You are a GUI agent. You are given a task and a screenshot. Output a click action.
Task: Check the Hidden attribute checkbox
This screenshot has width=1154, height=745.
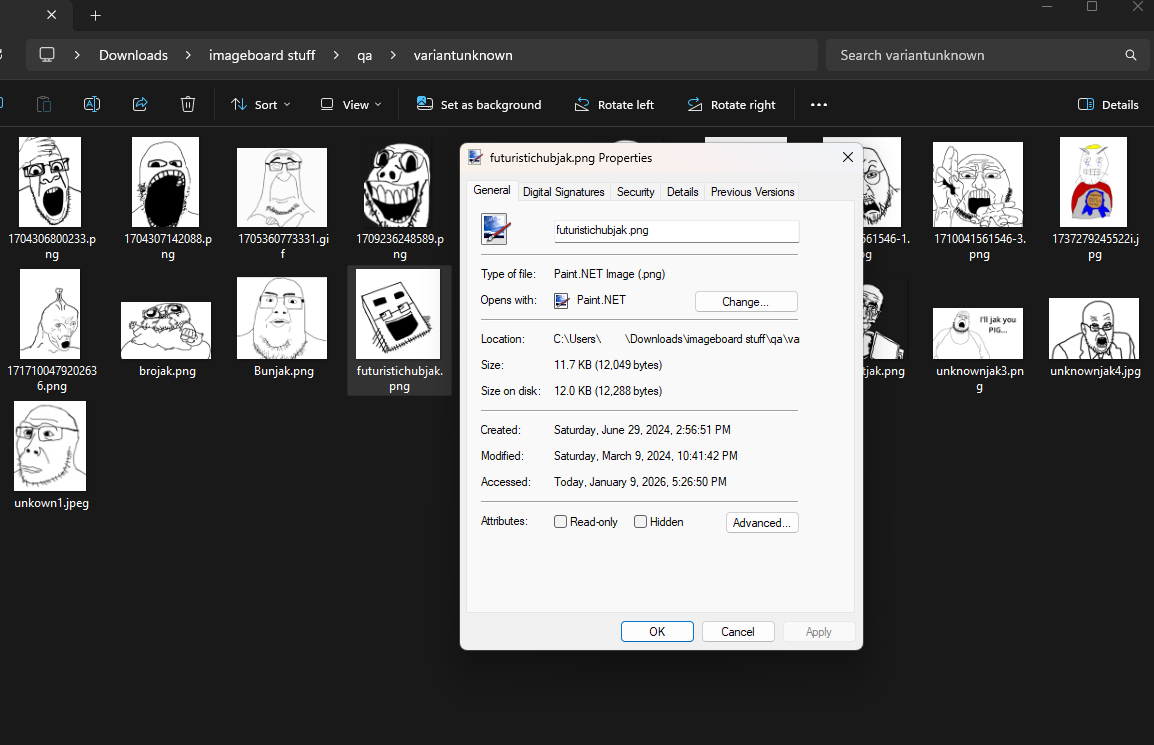pyautogui.click(x=641, y=522)
